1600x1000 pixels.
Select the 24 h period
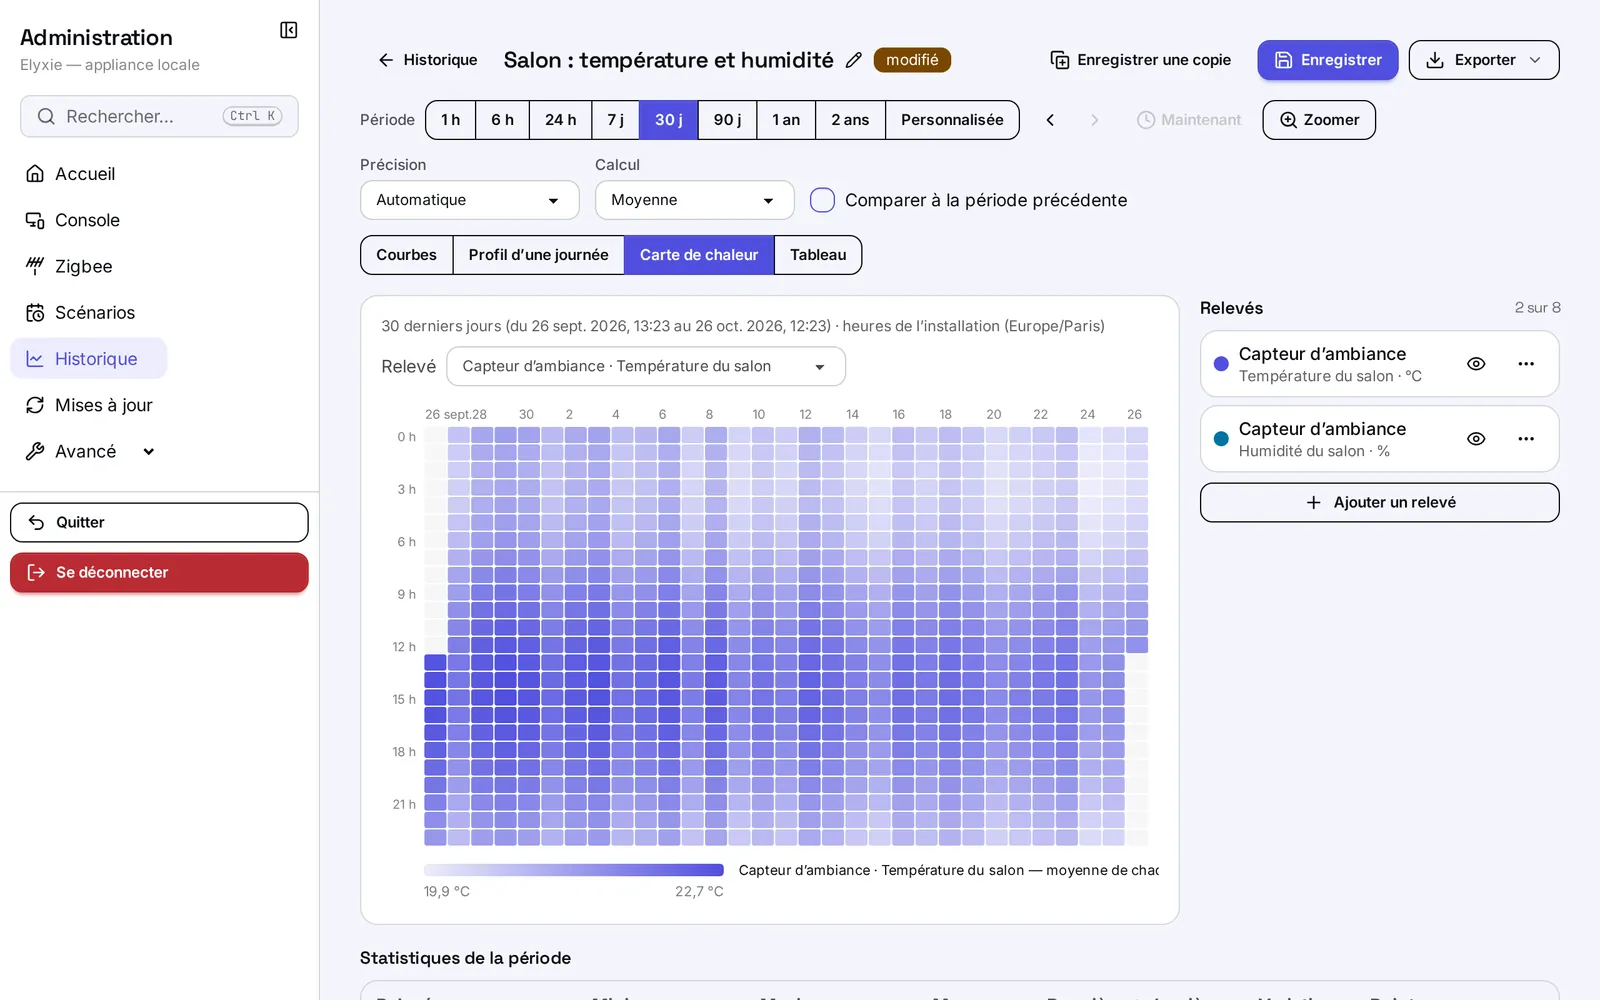(560, 120)
